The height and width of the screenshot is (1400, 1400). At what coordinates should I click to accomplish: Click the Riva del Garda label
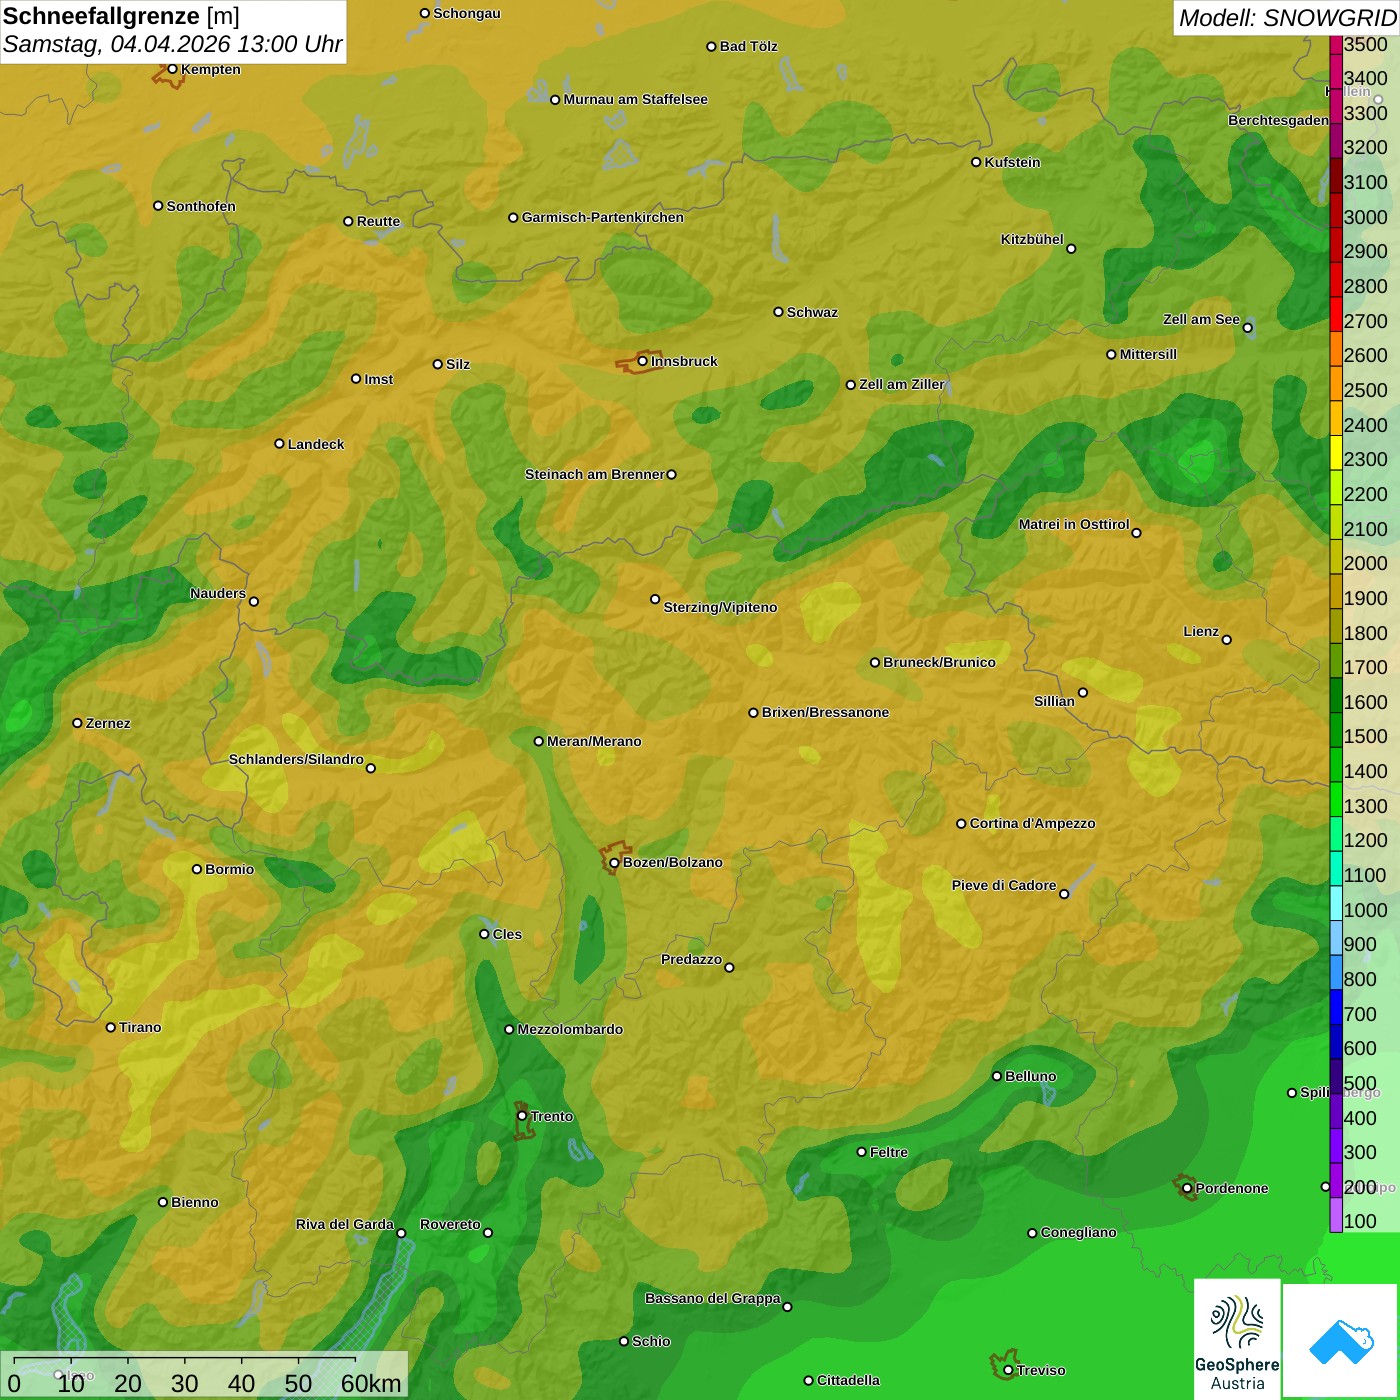tap(345, 1224)
